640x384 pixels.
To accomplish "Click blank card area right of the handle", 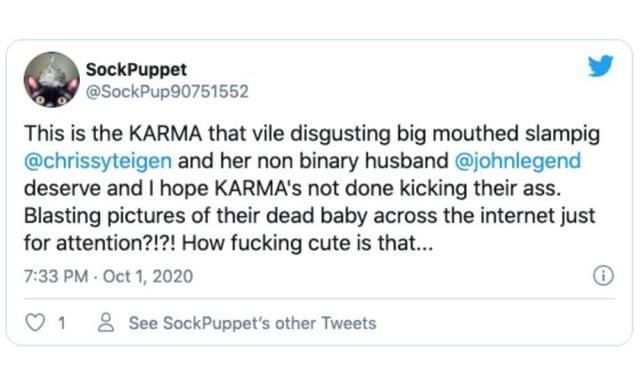I will 408,91.
